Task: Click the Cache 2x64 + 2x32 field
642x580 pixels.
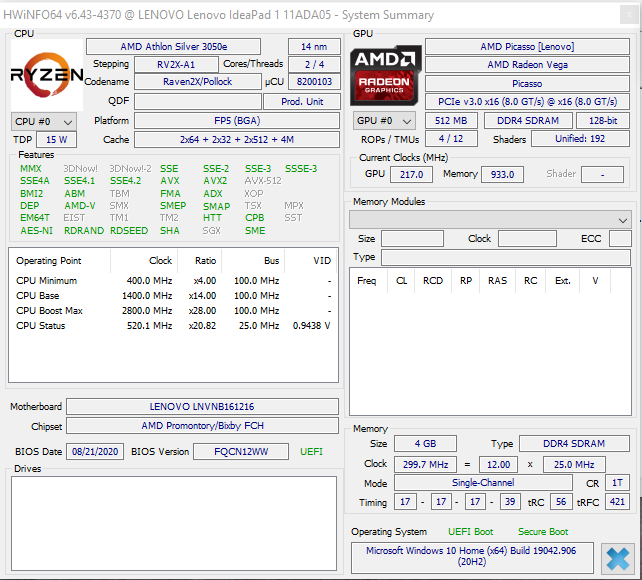Action: point(237,140)
